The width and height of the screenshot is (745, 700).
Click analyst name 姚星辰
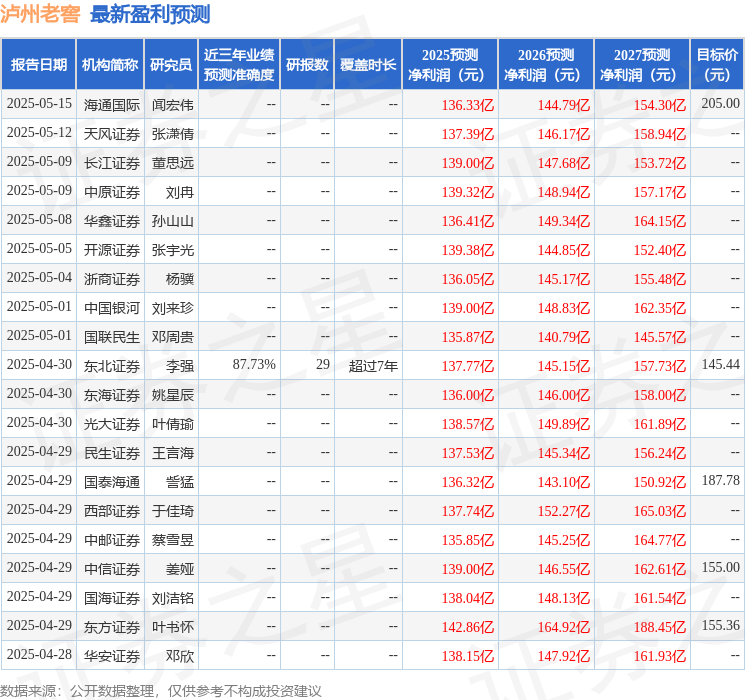tap(173, 395)
